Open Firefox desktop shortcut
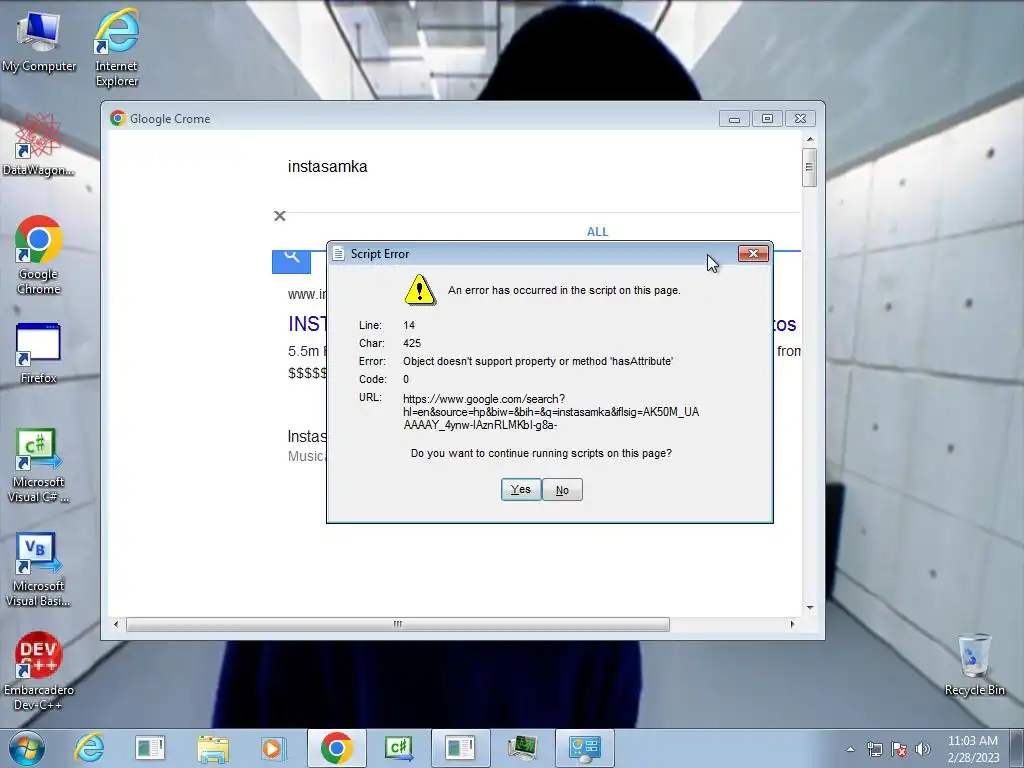 (x=39, y=353)
